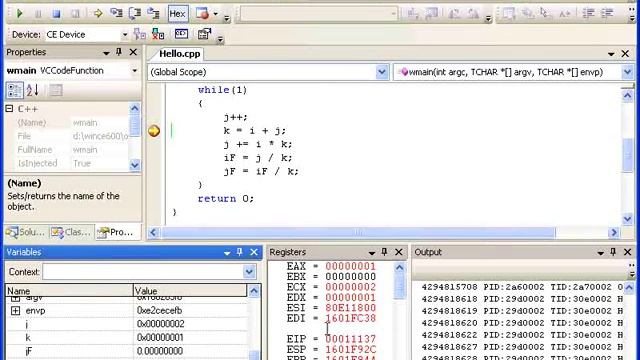Pin the Variables panel

pyautogui.click(x=240, y=252)
